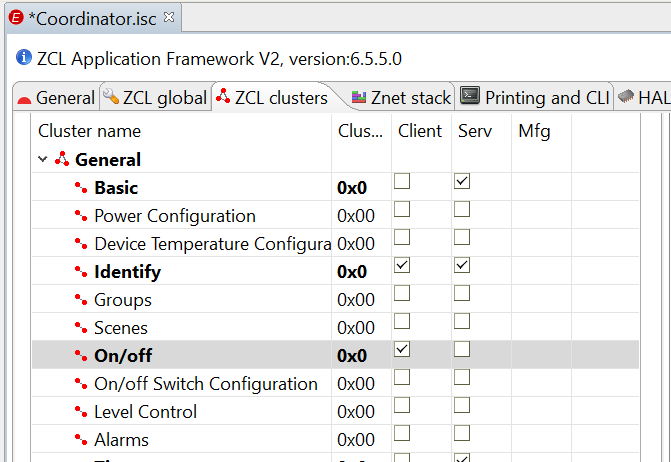Click the Znet stack tab's colored blocks icon
The height and width of the screenshot is (462, 671).
pos(359,98)
